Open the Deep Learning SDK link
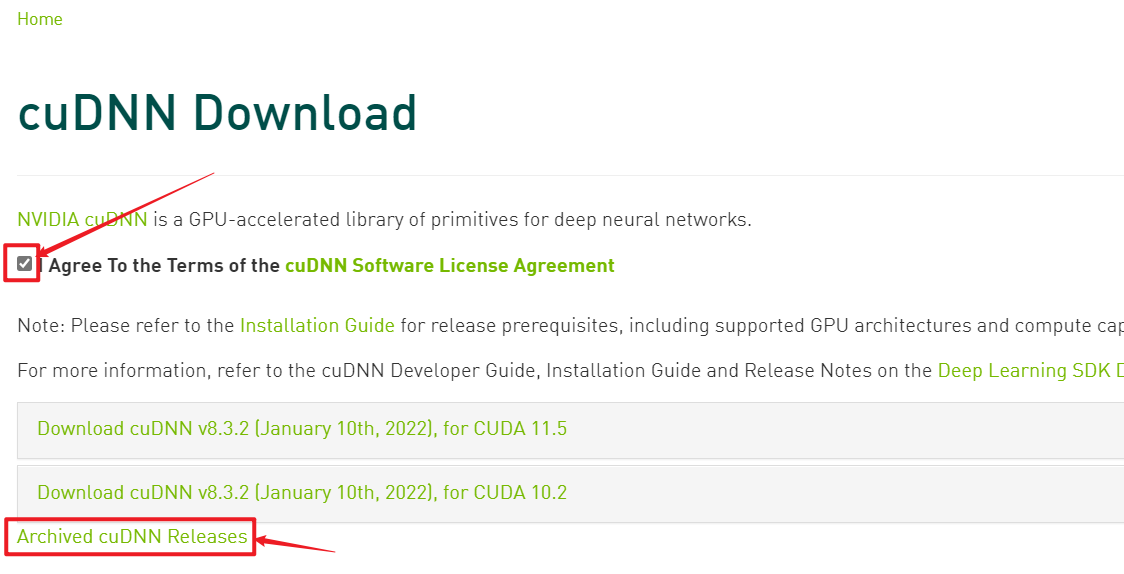 pyautogui.click(x=1031, y=370)
